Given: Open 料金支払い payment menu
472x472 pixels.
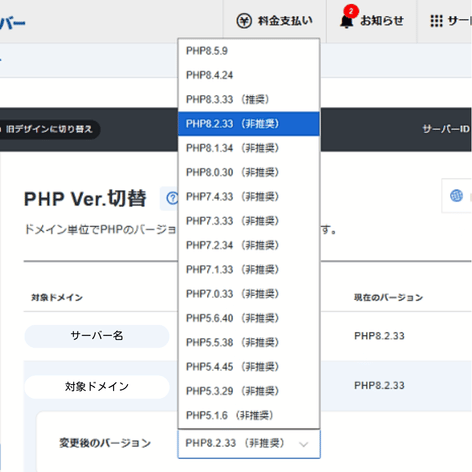Looking at the screenshot, I should 275,21.
